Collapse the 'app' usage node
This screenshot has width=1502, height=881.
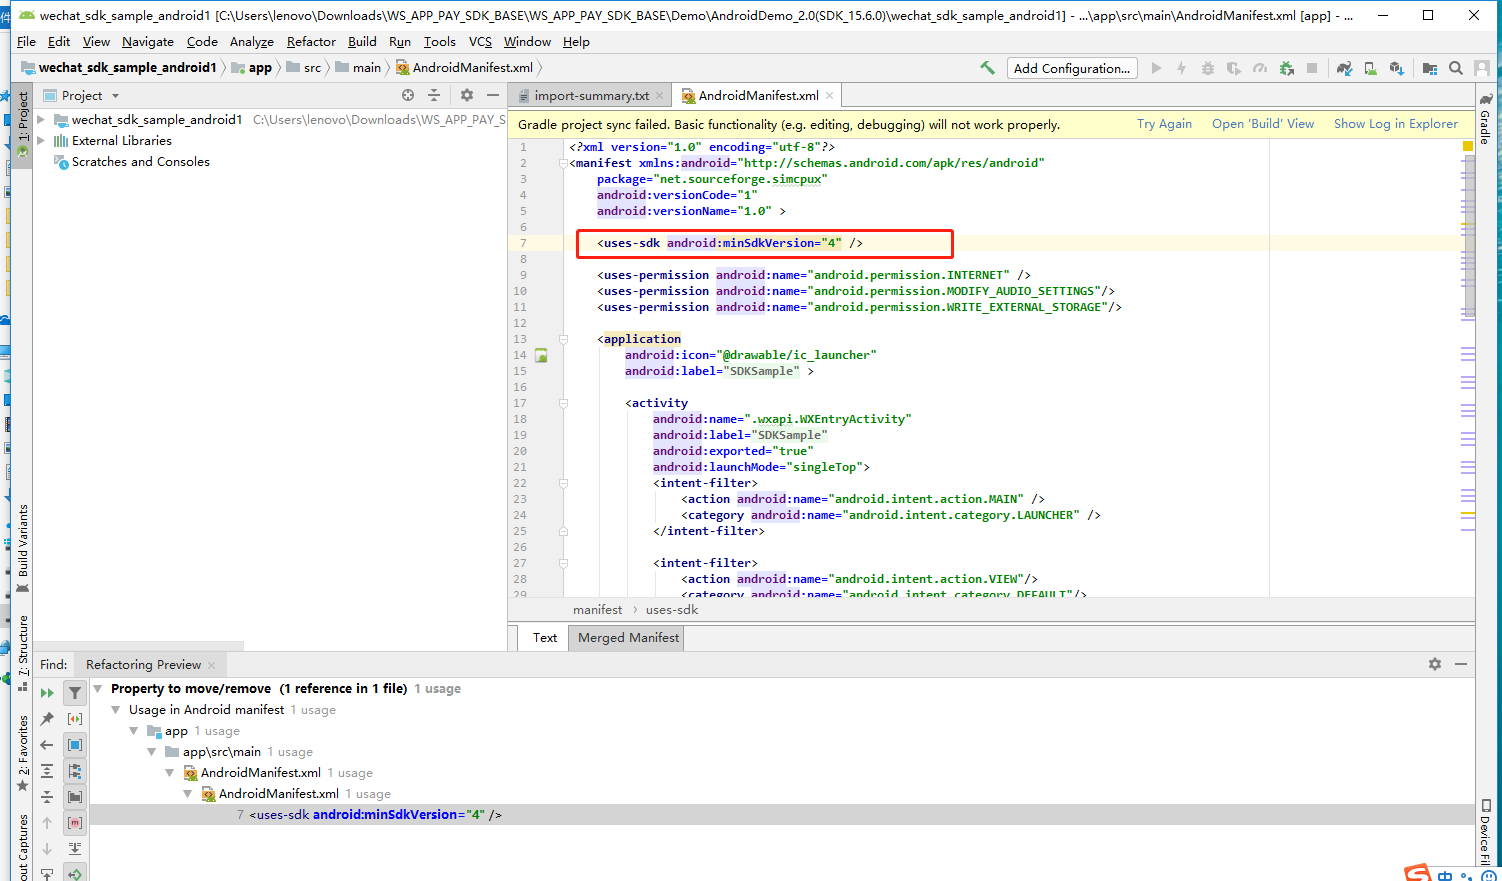134,731
